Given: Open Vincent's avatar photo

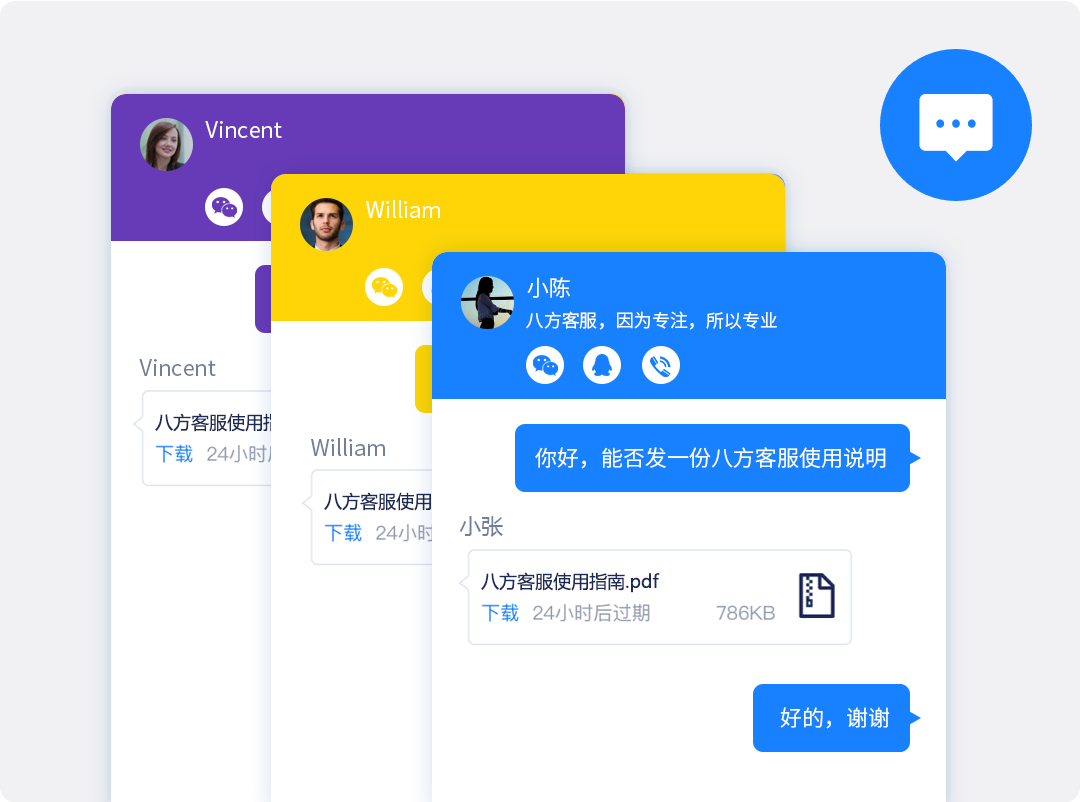Looking at the screenshot, I should tap(166, 144).
